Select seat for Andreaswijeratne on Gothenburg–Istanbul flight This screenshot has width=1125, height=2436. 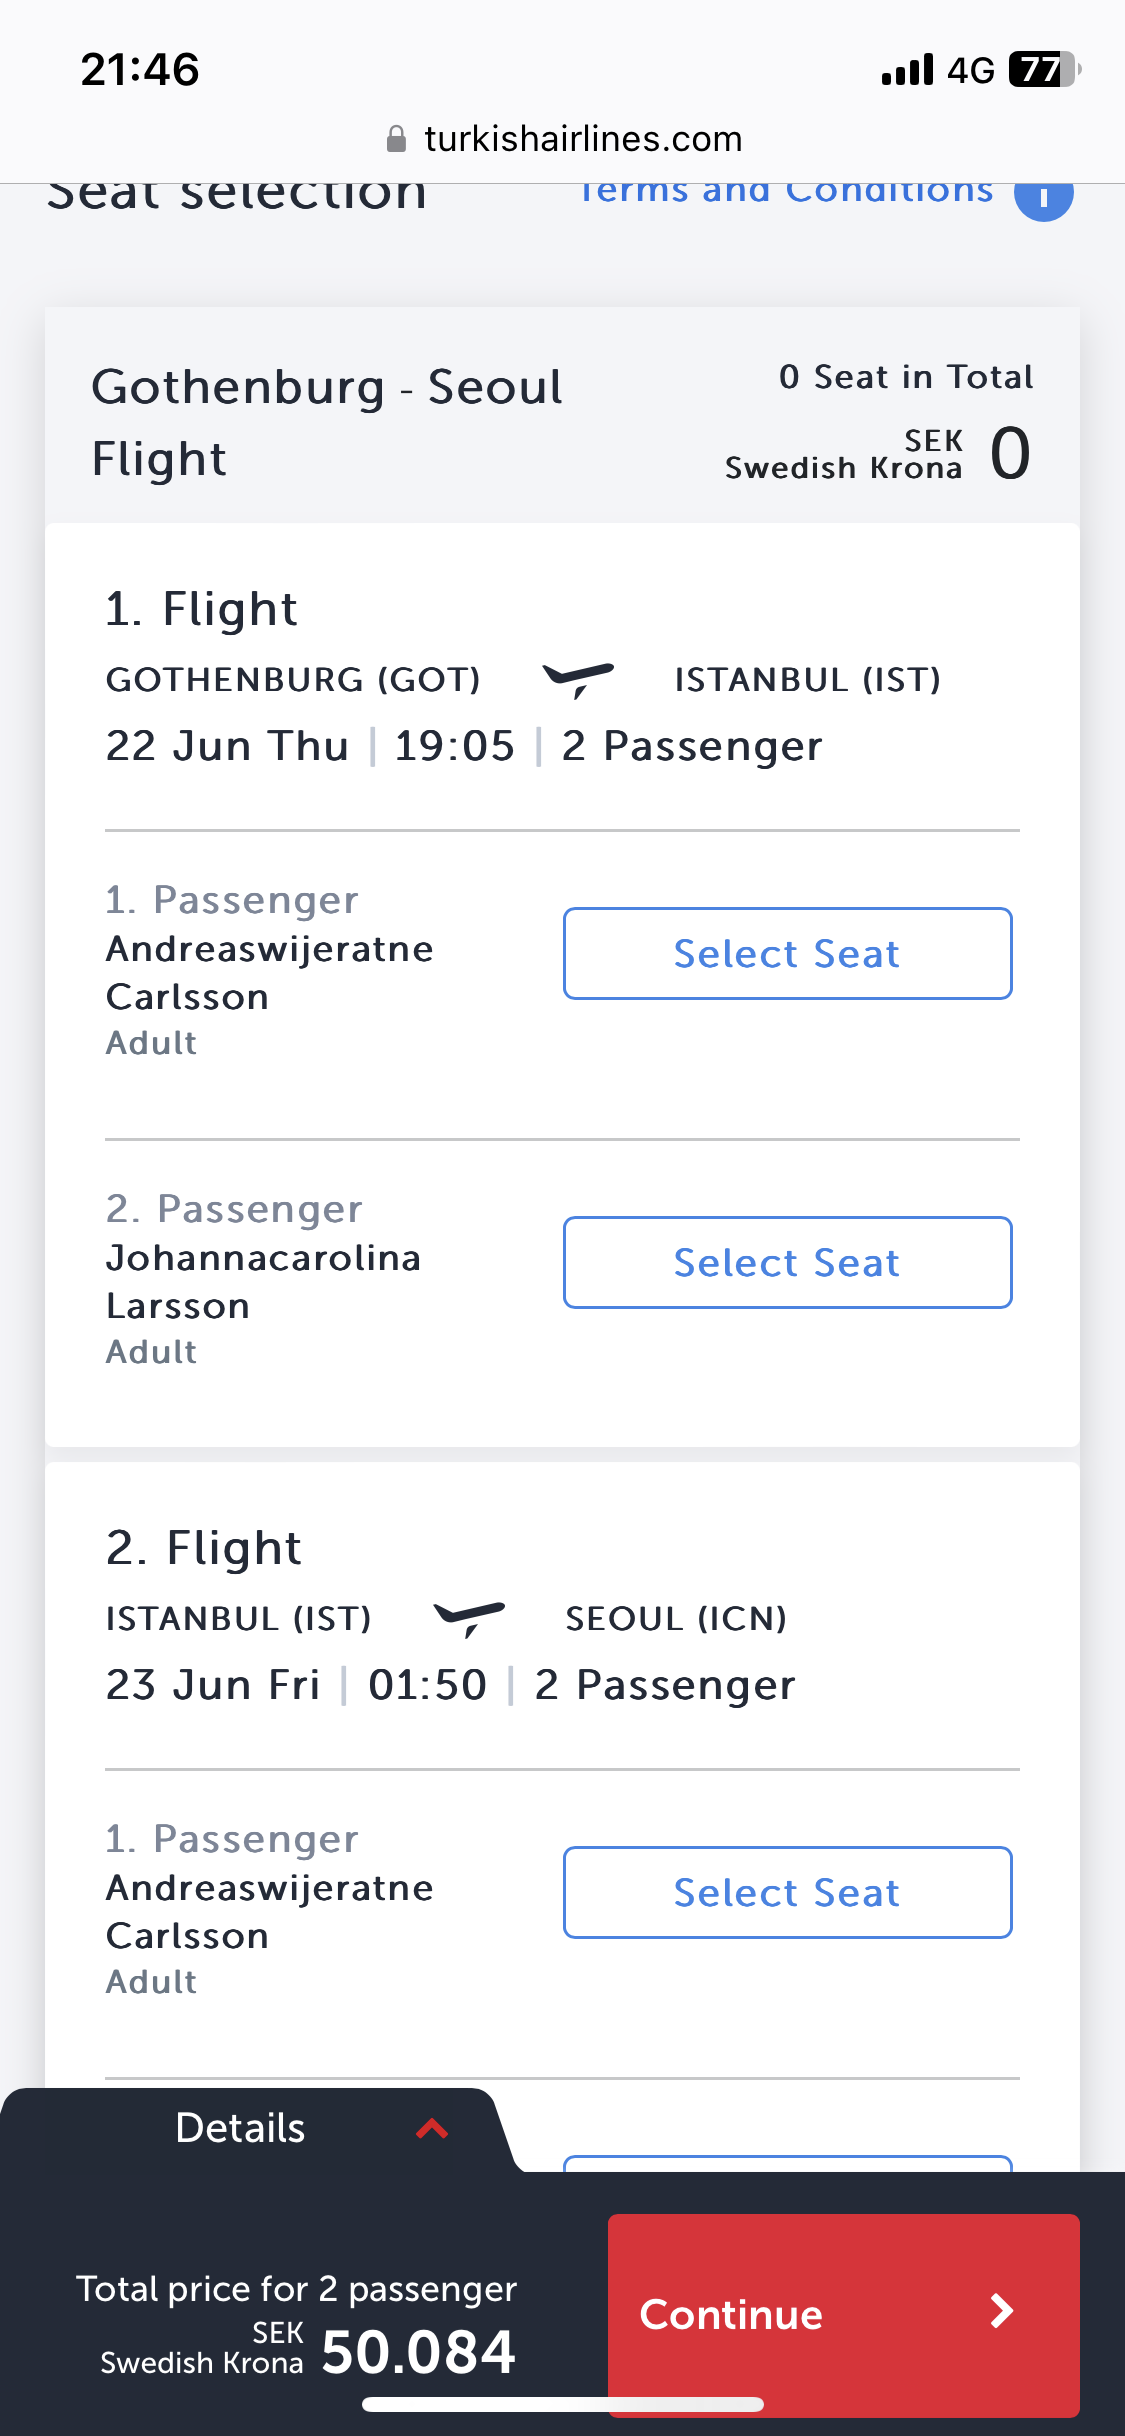(x=787, y=953)
